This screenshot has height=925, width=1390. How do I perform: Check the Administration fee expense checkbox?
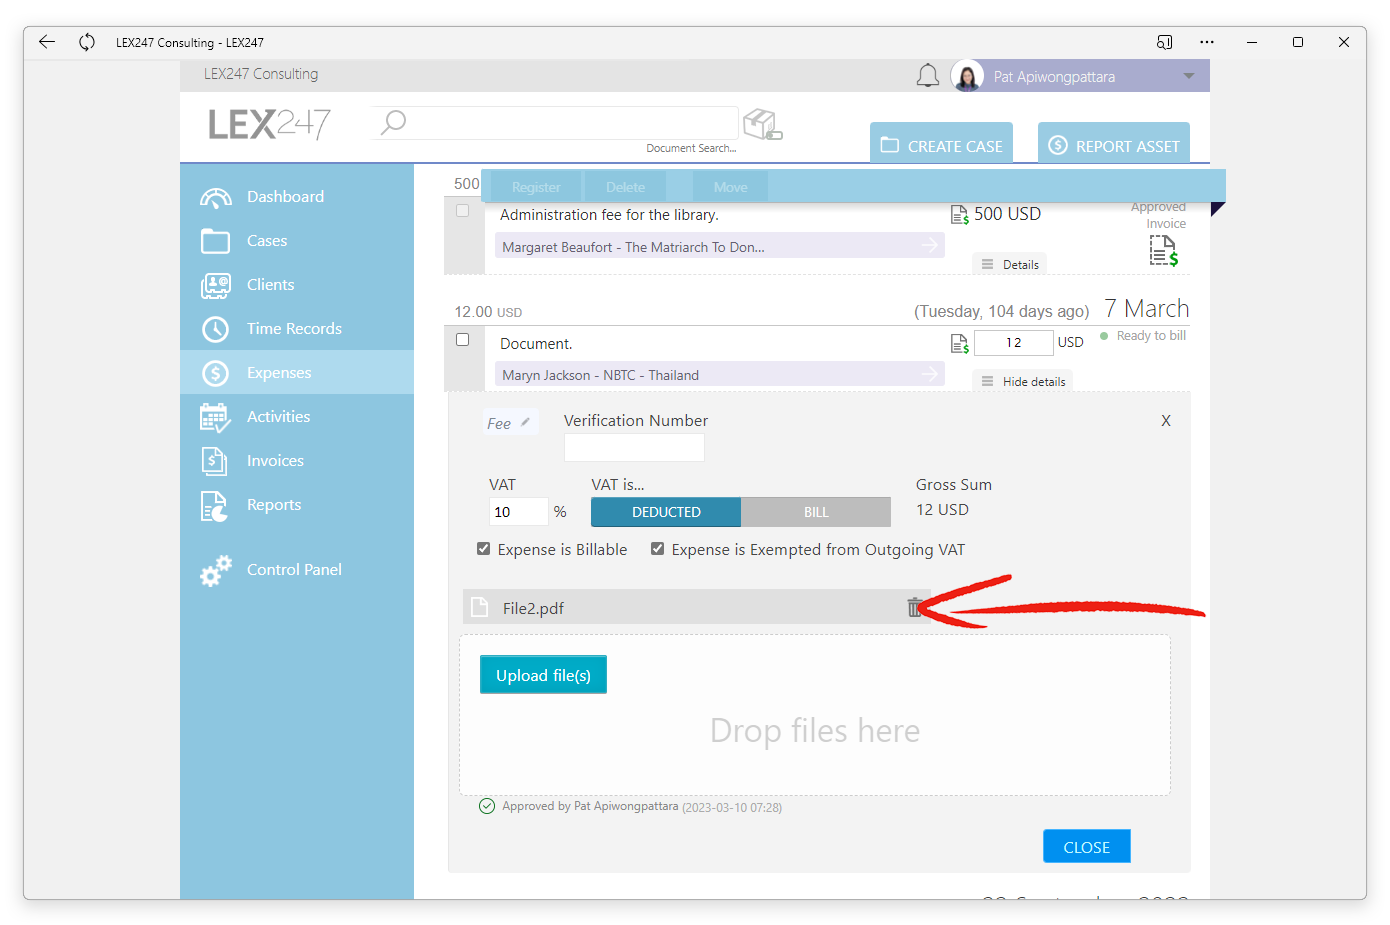point(462,211)
